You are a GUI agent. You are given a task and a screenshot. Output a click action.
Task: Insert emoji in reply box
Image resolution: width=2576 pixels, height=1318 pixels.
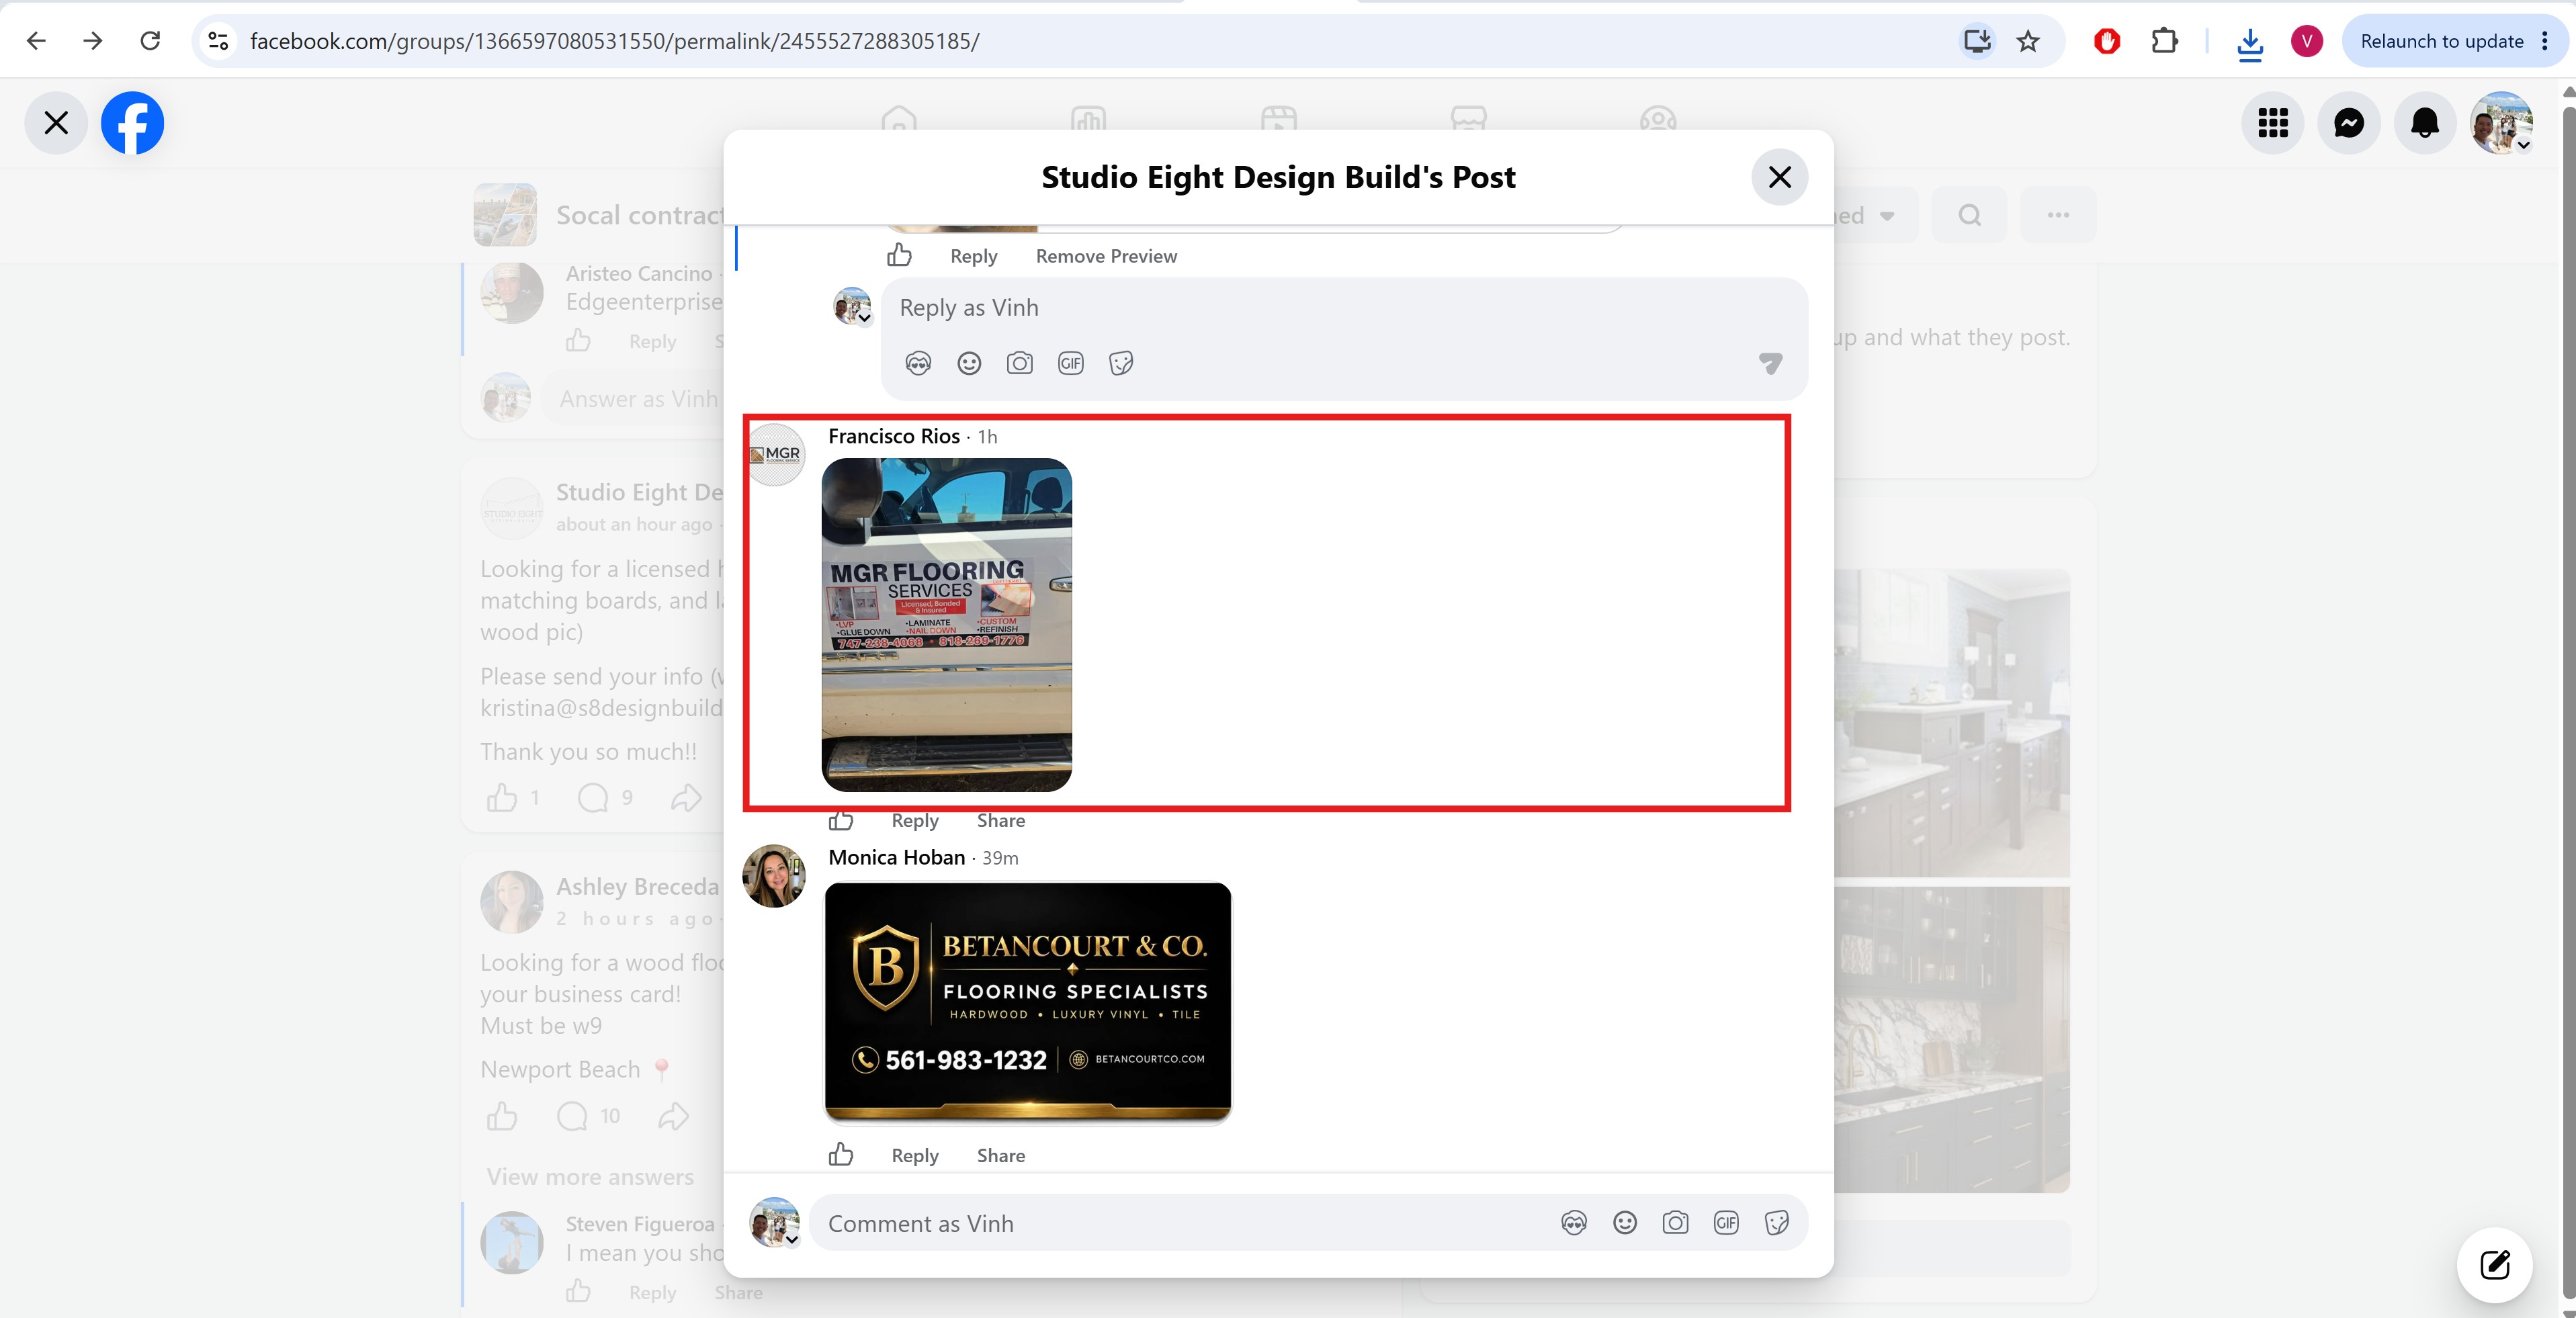[x=969, y=363]
